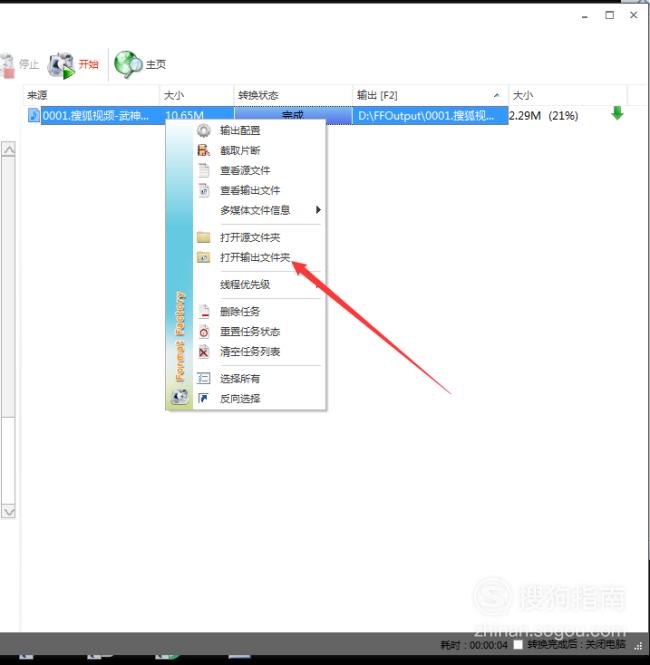Click the folder icon next to 打开源文件夹
The height and width of the screenshot is (665, 650).
coord(204,237)
